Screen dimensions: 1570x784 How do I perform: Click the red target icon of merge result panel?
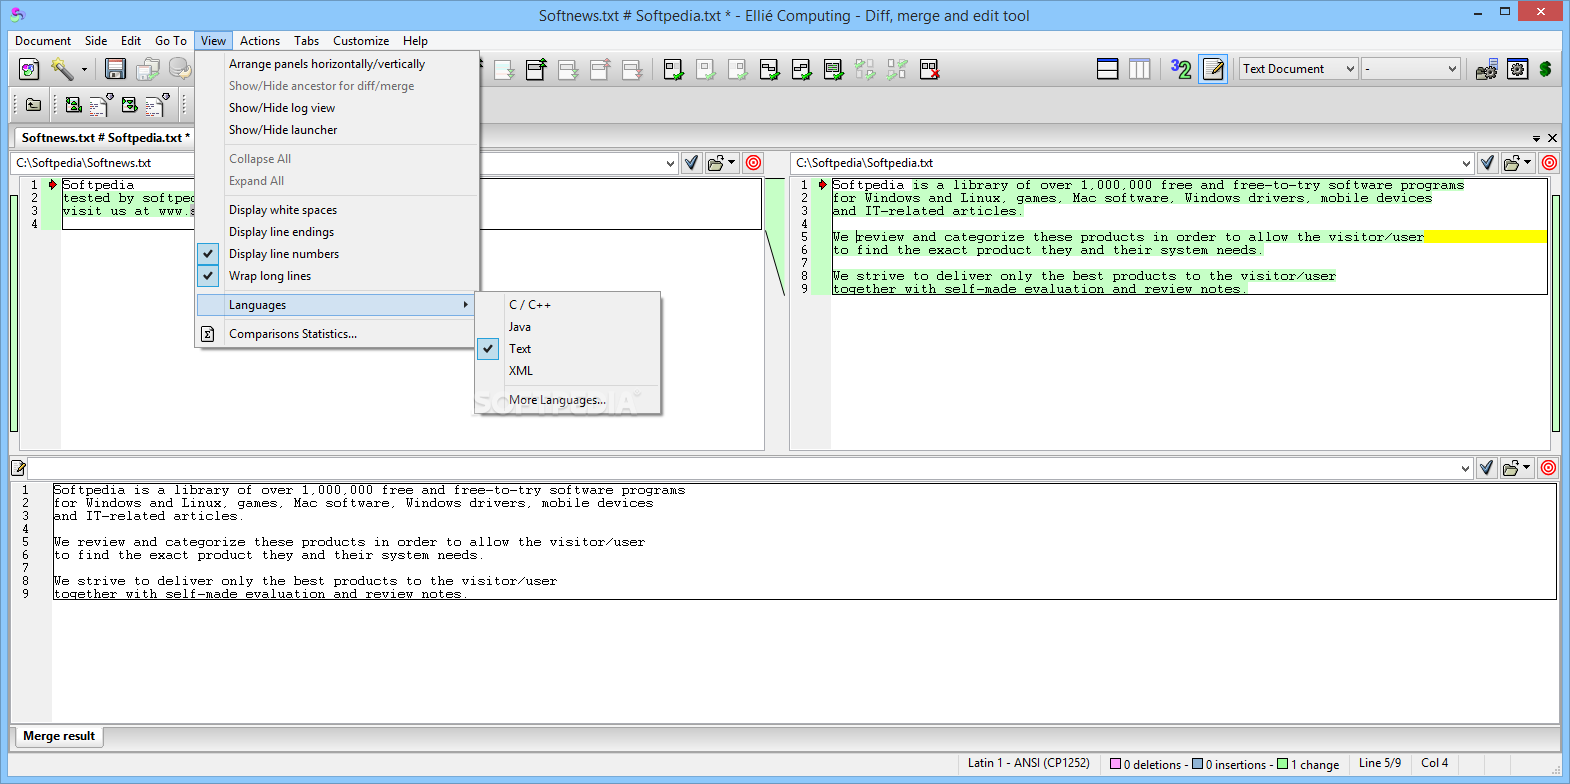coord(1548,468)
